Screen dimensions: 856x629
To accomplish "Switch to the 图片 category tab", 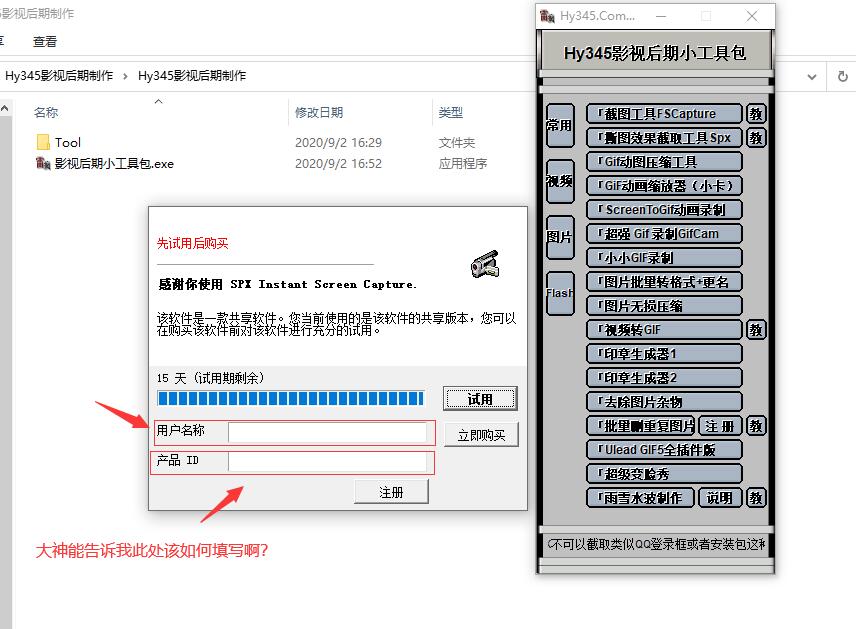I will [560, 237].
